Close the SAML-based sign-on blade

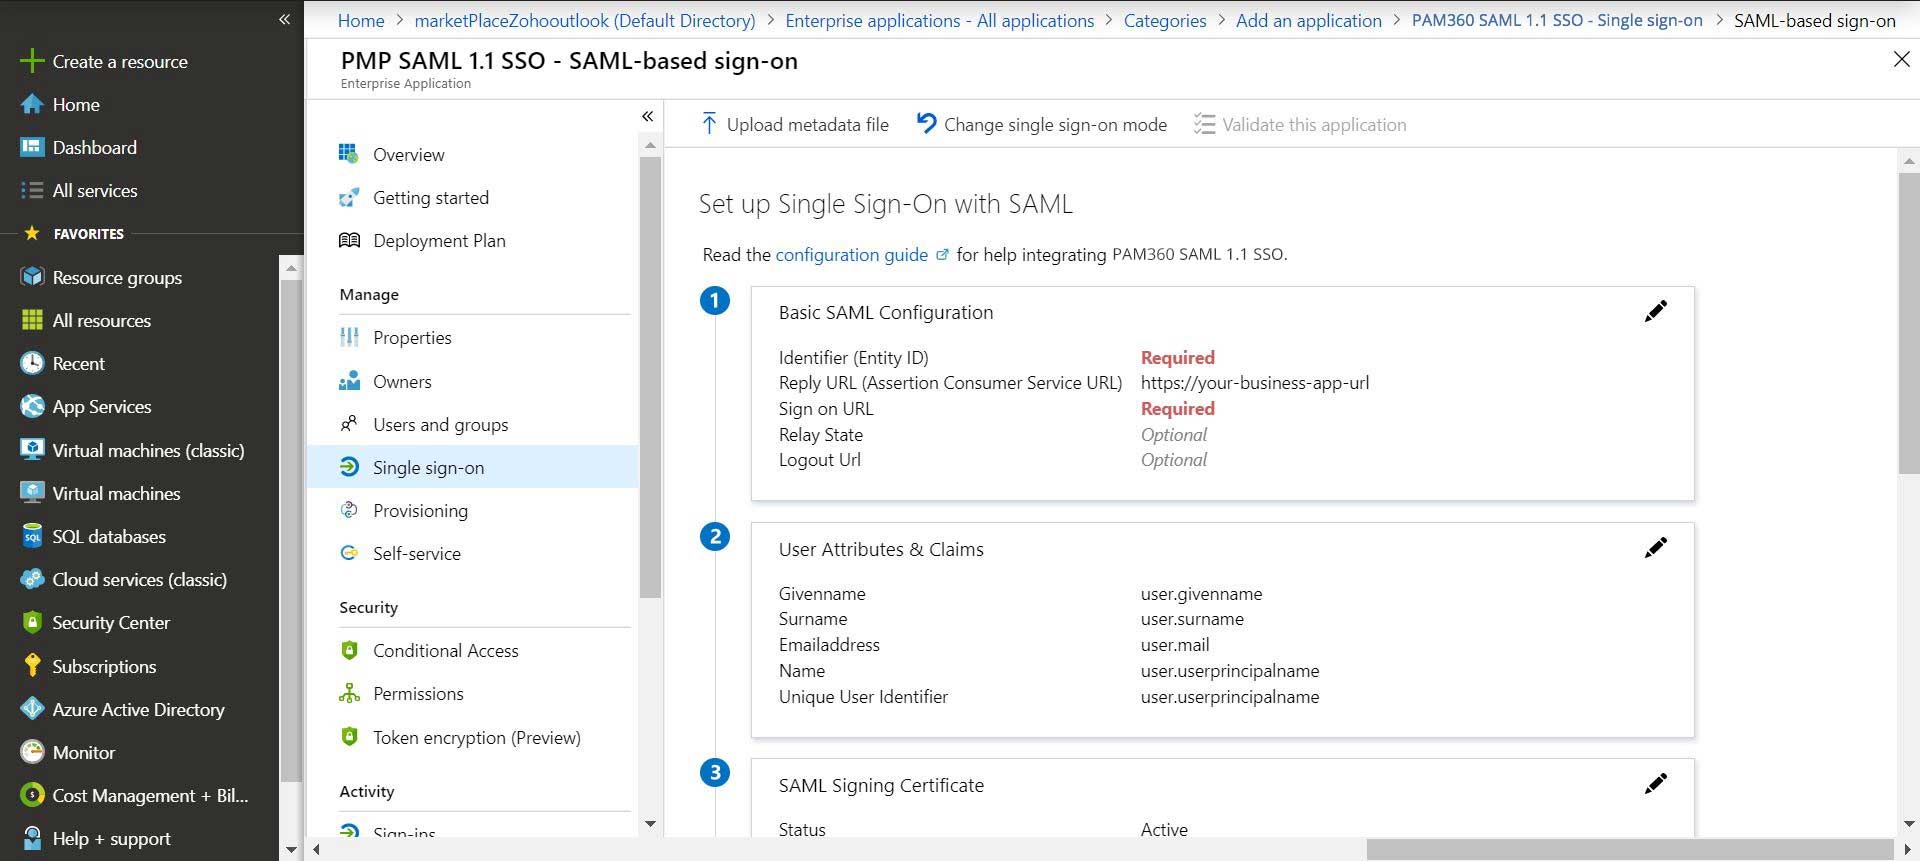pyautogui.click(x=1901, y=60)
